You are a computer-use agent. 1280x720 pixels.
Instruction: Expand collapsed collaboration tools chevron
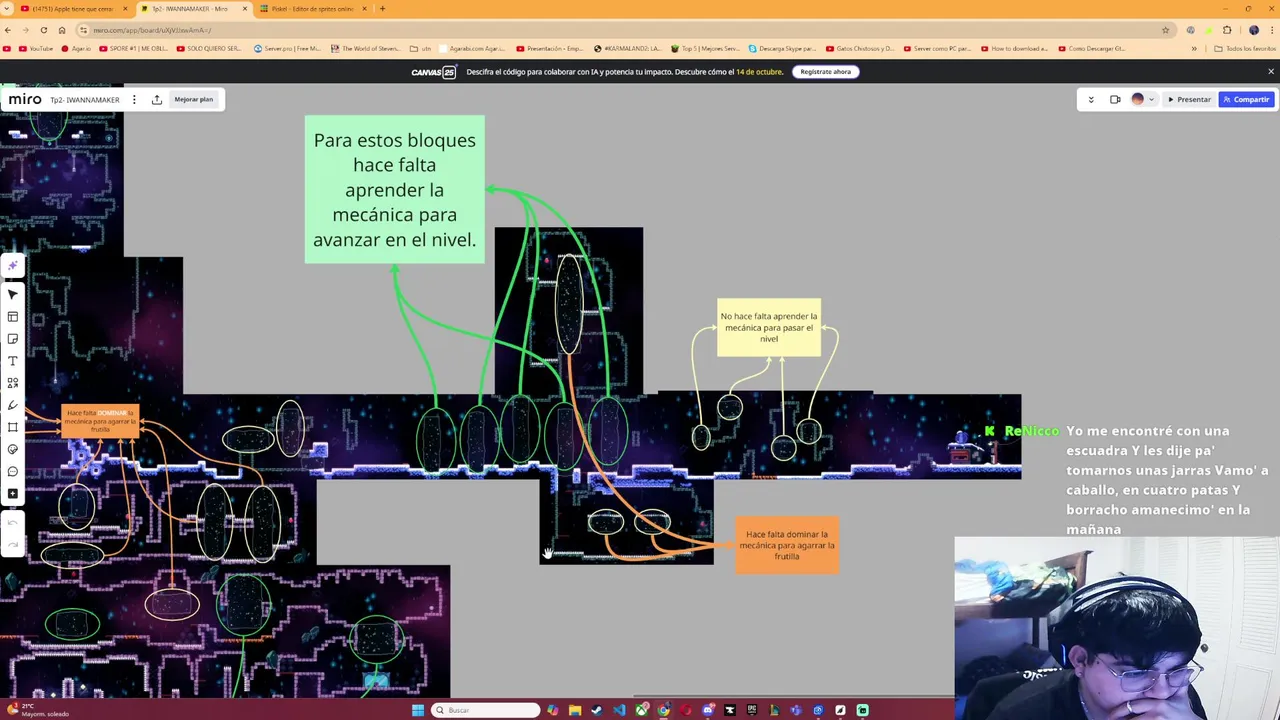pyautogui.click(x=1091, y=99)
